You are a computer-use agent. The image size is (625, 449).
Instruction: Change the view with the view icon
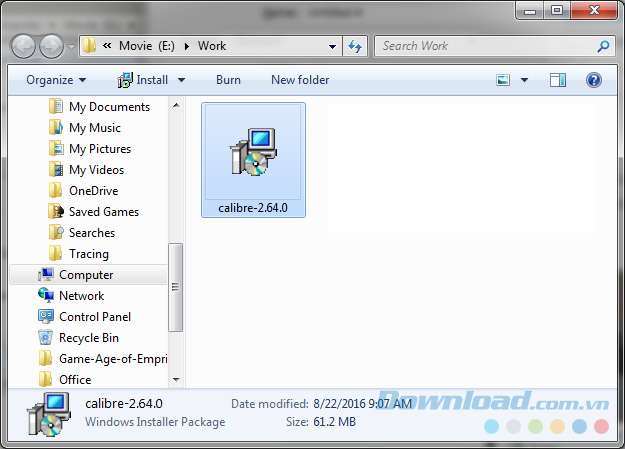coord(503,80)
